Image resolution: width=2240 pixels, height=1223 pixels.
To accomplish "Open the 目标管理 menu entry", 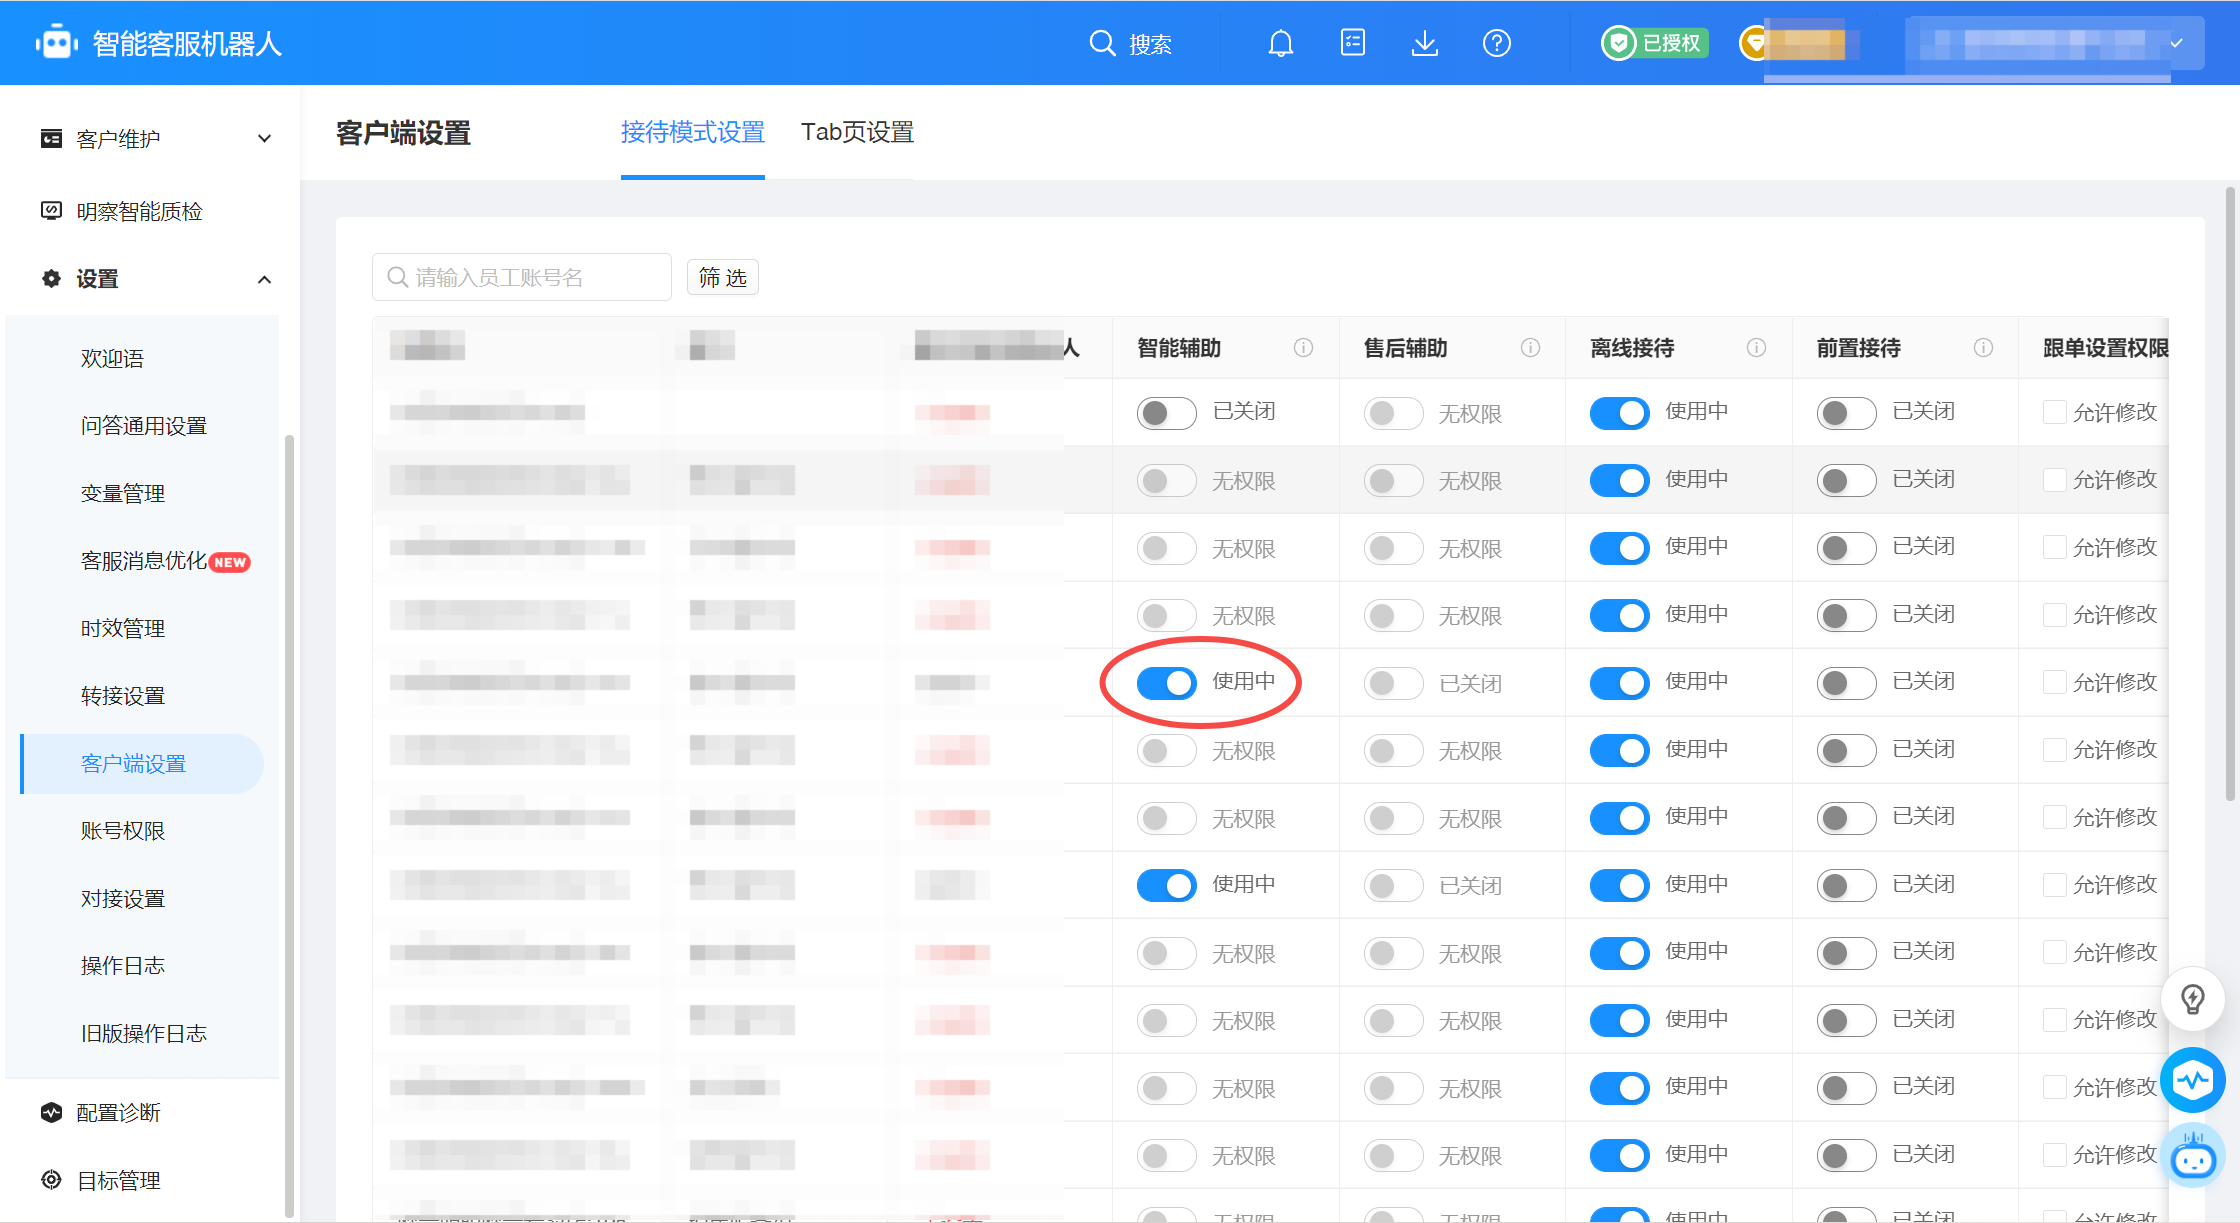I will pos(118,1181).
